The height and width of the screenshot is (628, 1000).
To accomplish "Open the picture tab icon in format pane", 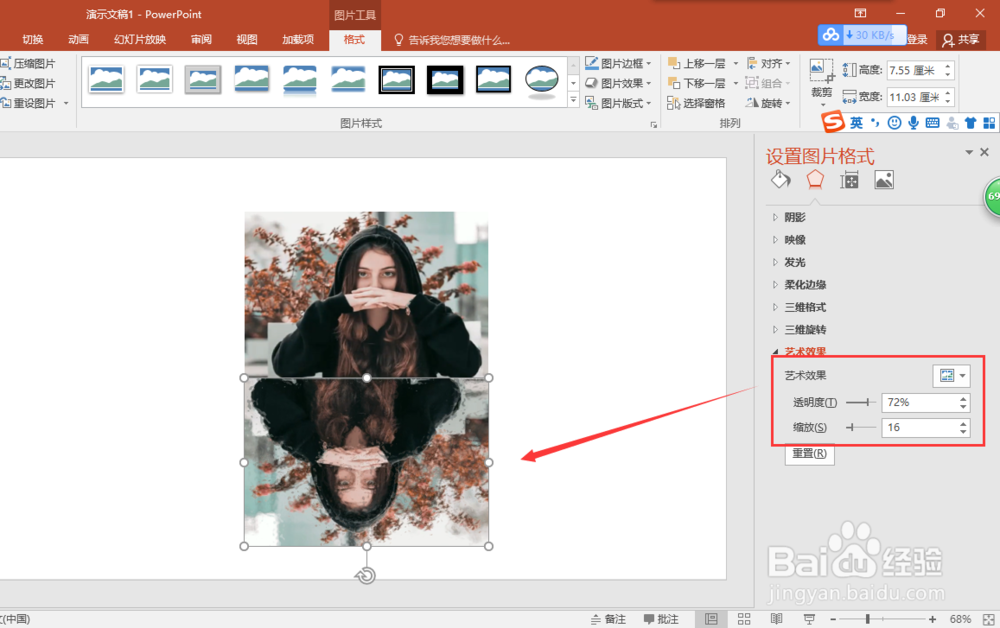I will click(x=884, y=180).
